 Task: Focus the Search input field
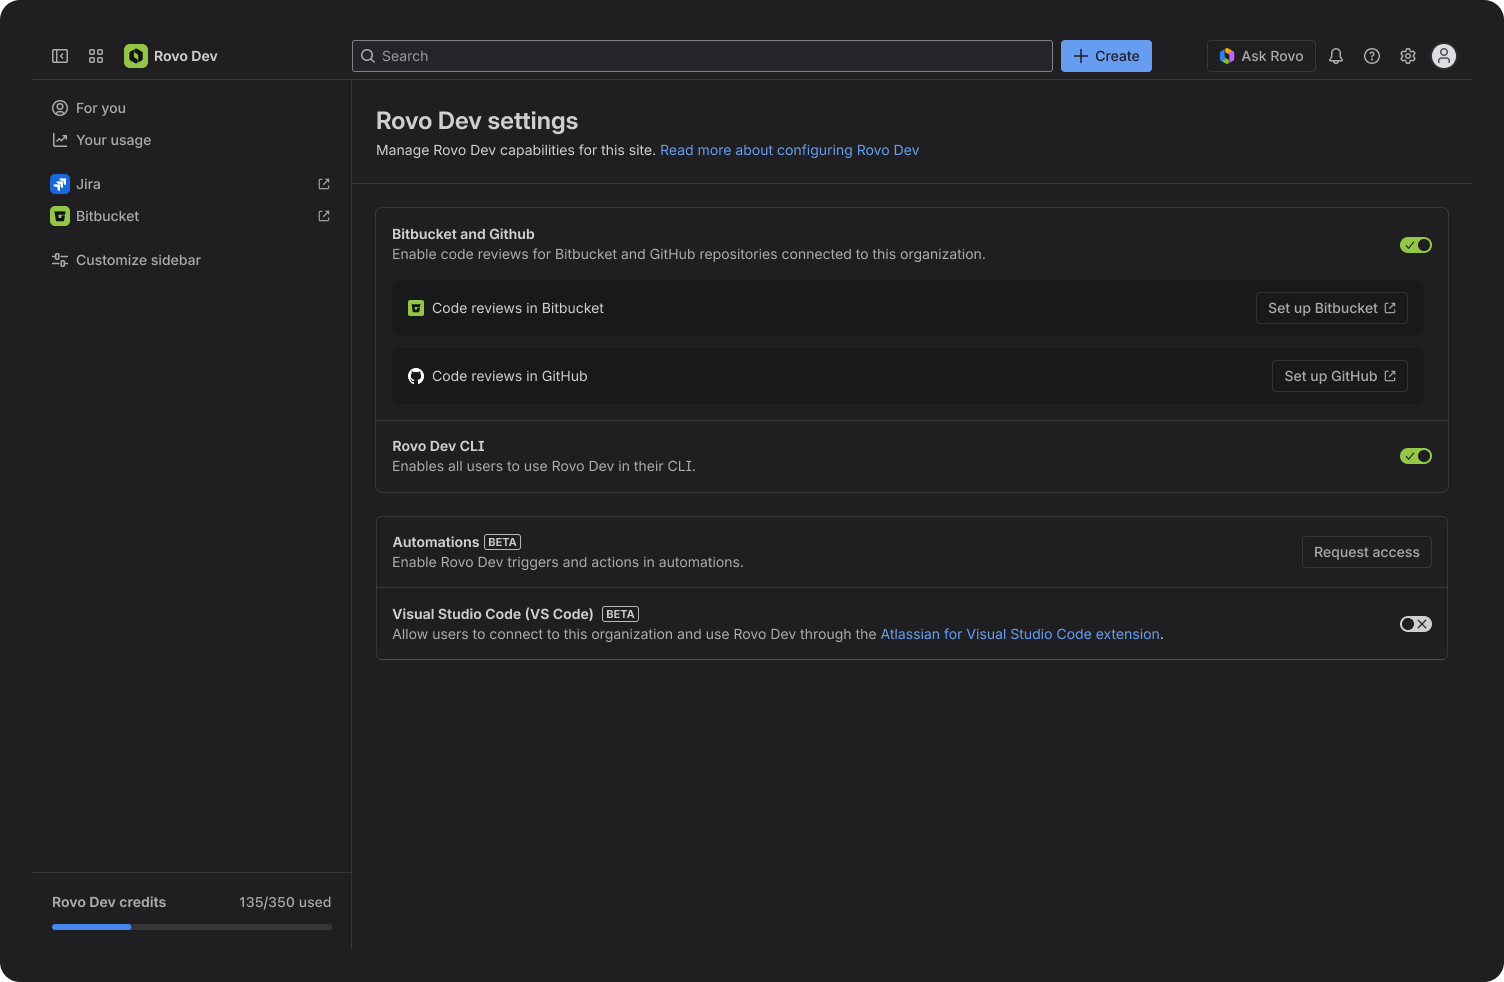click(702, 56)
